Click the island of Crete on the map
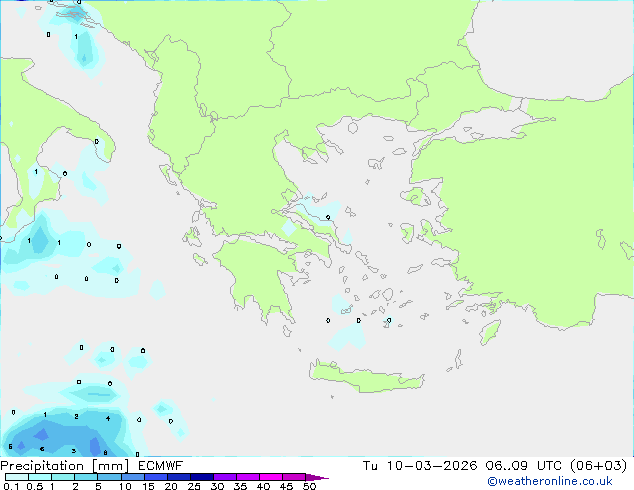Viewport: 634px width, 490px height. [x=366, y=378]
